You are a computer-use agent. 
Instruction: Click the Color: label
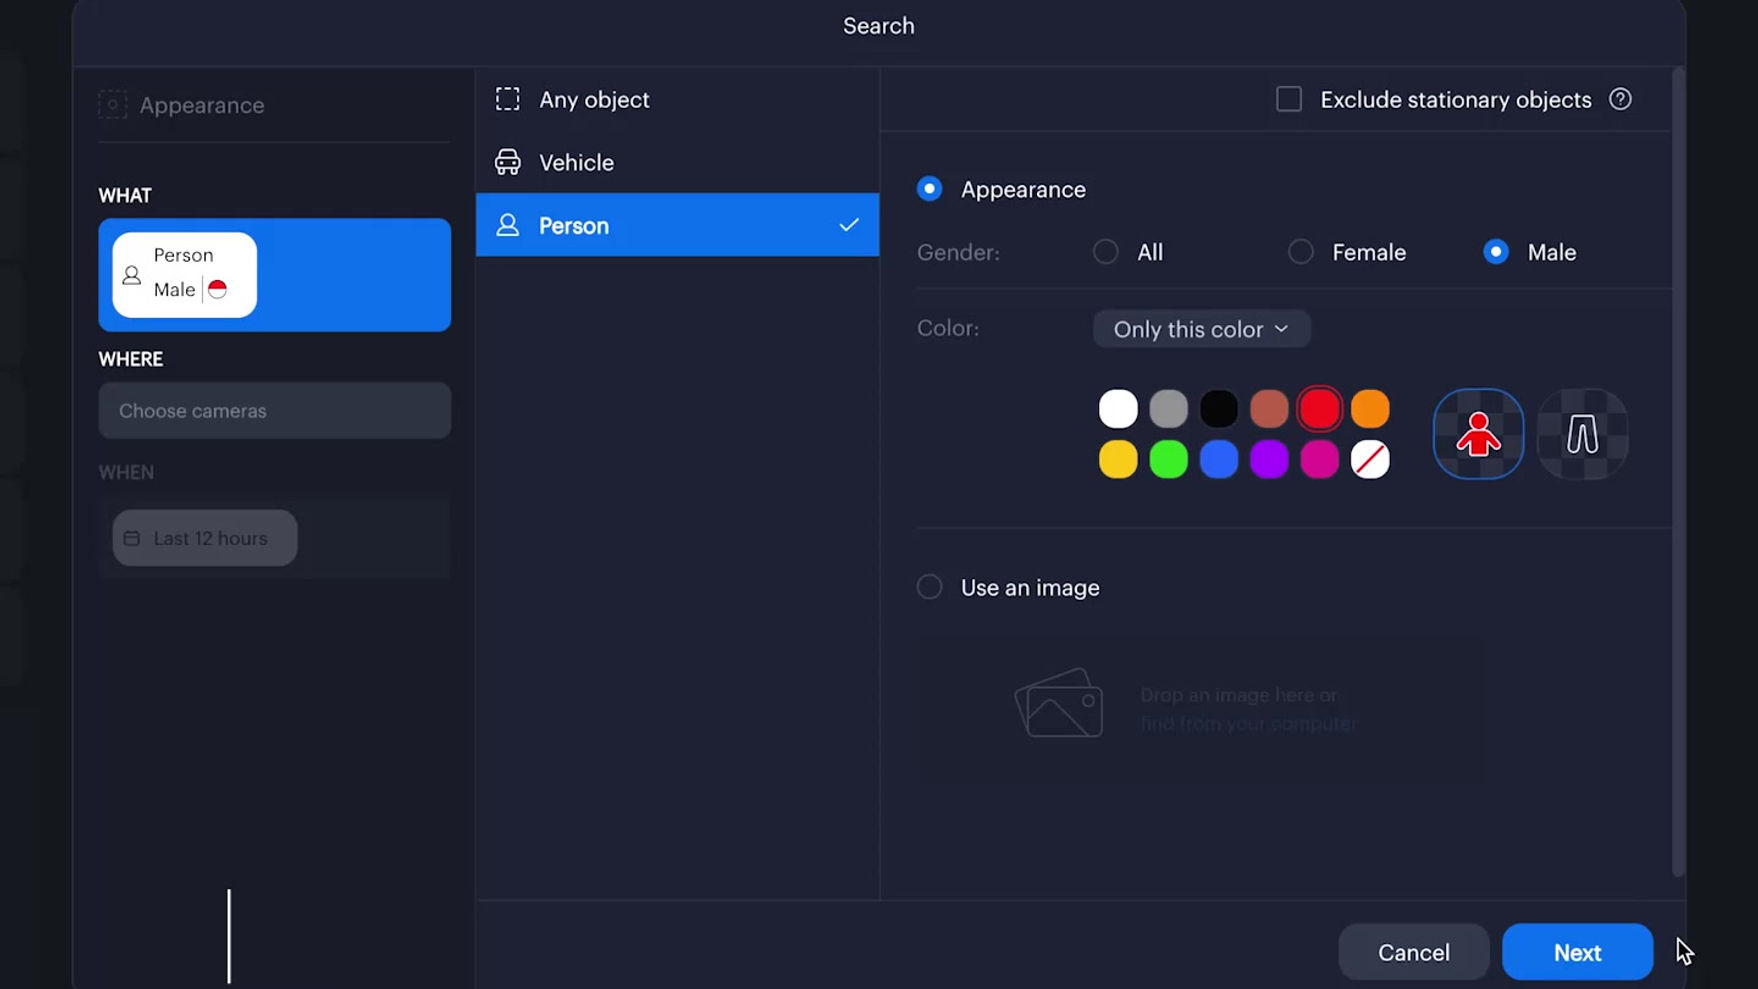948,328
